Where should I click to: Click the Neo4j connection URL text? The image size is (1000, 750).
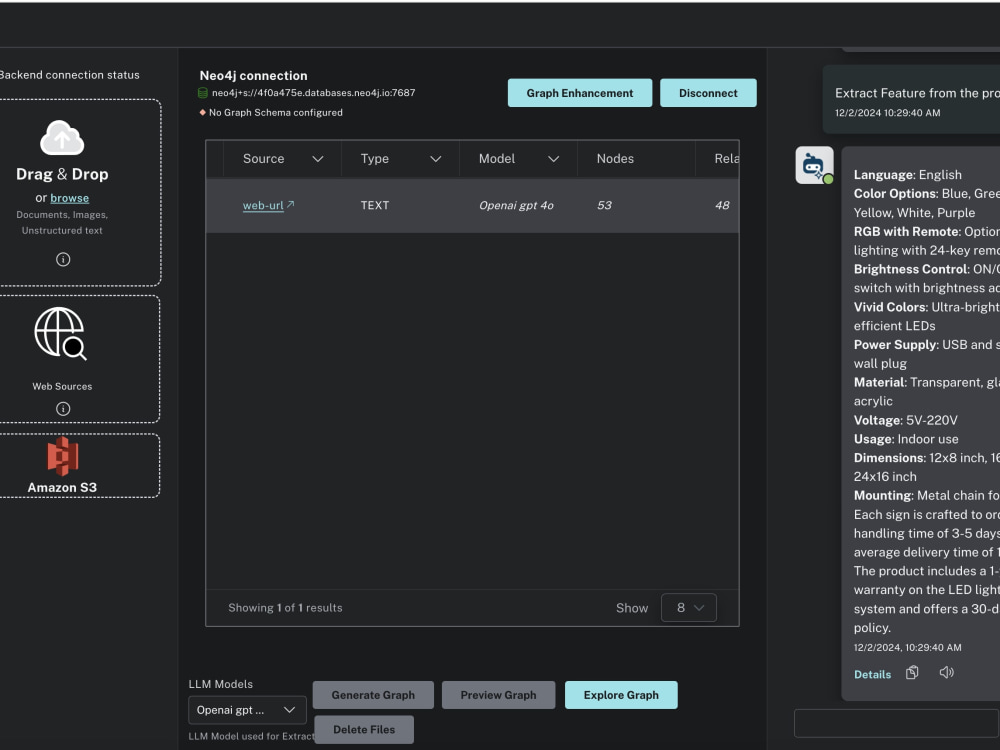coord(313,93)
